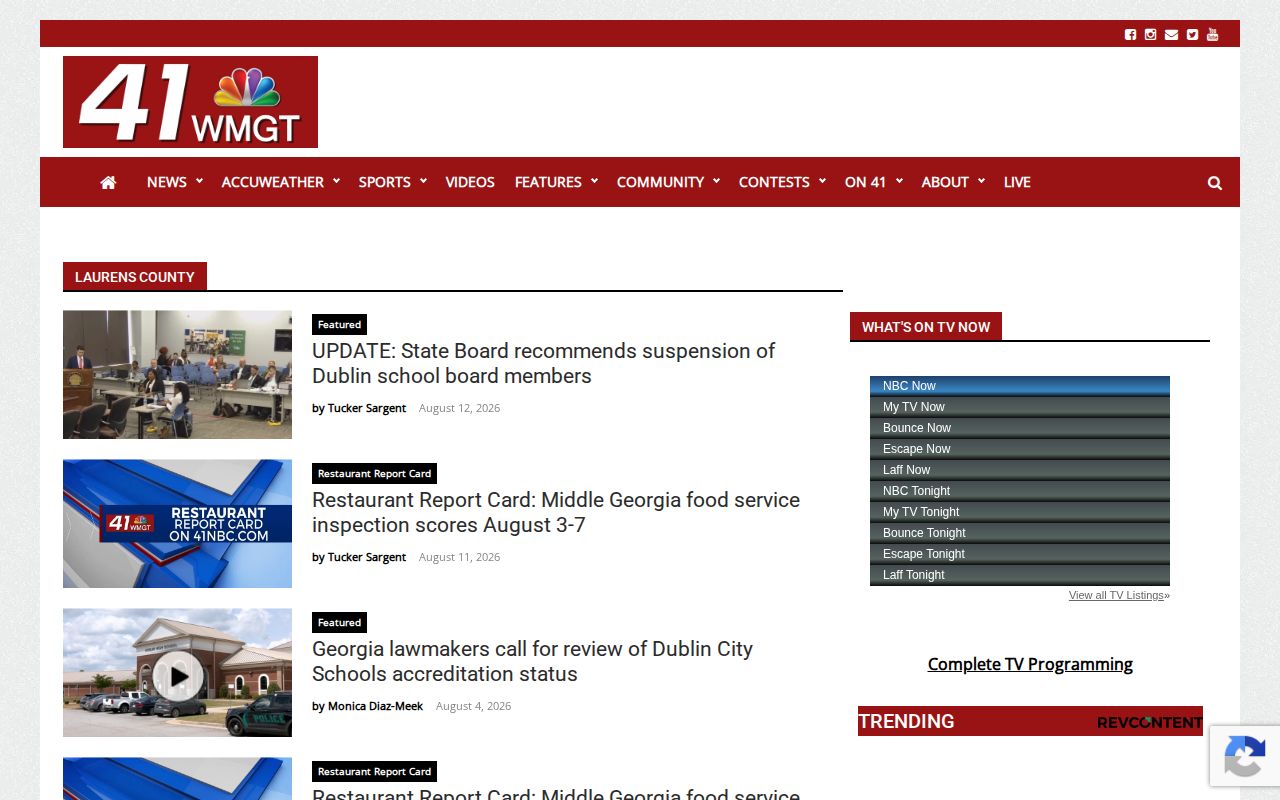Viewport: 1280px width, 800px height.
Task: Select the NBC Tonight listing tab
Action: (1020, 491)
